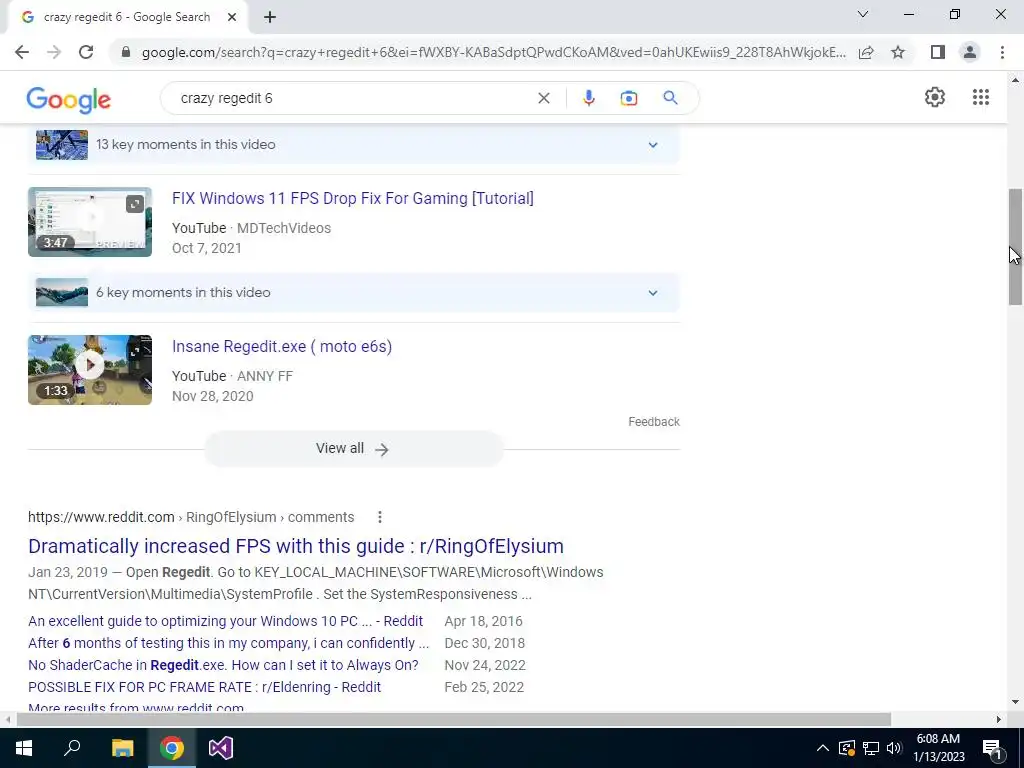The image size is (1024, 768).
Task: Click the Google logo
Action: [x=69, y=99]
